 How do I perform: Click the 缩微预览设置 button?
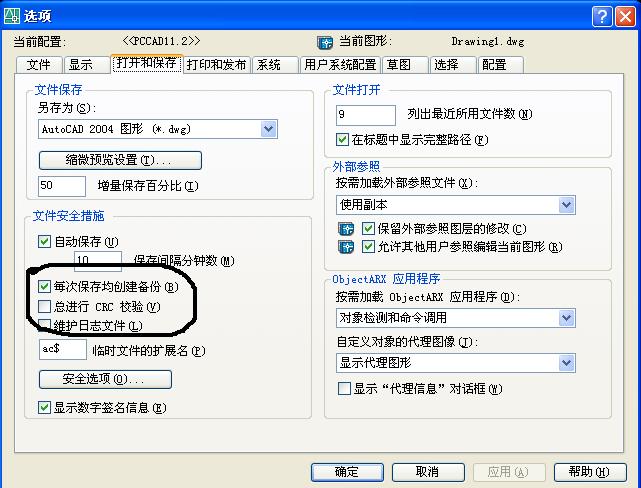coord(120,160)
